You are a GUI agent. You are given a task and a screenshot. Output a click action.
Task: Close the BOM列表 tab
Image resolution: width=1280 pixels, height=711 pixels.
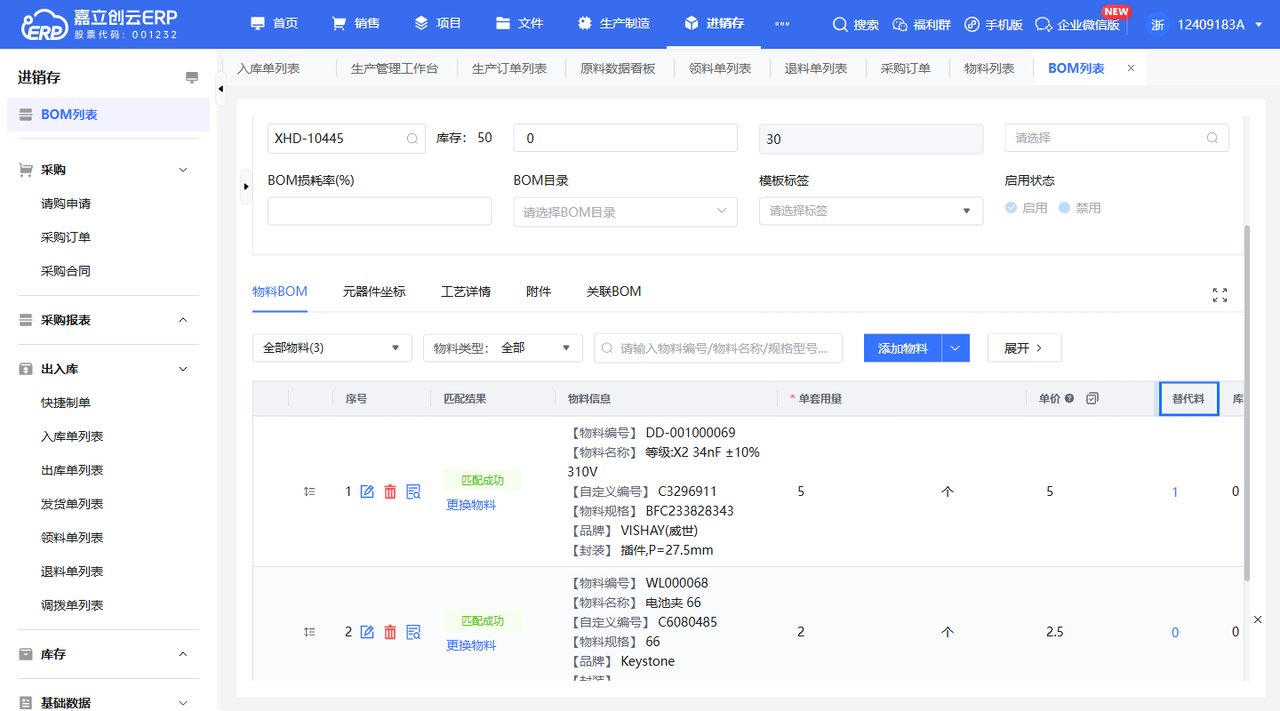pos(1131,68)
